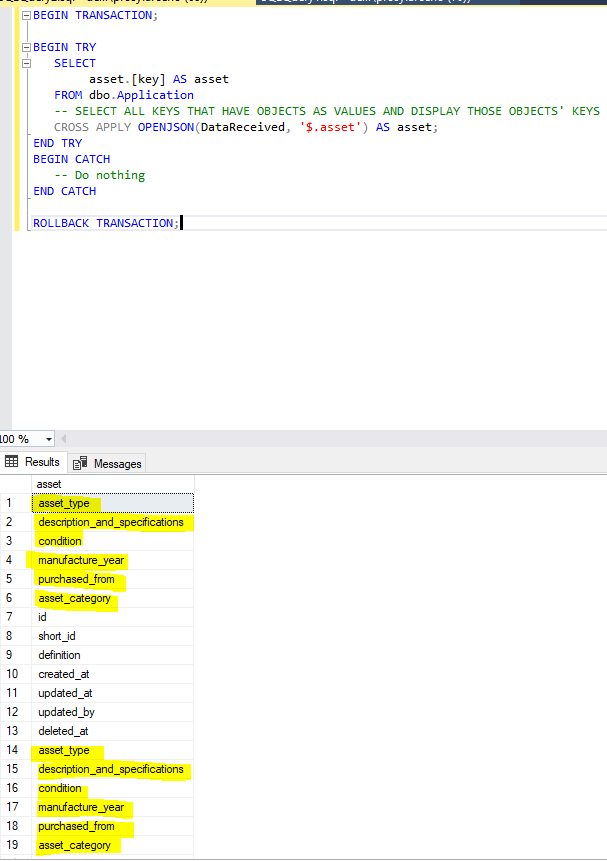
Task: Select description_and_specifications cell in row 15
Action: [x=113, y=769]
